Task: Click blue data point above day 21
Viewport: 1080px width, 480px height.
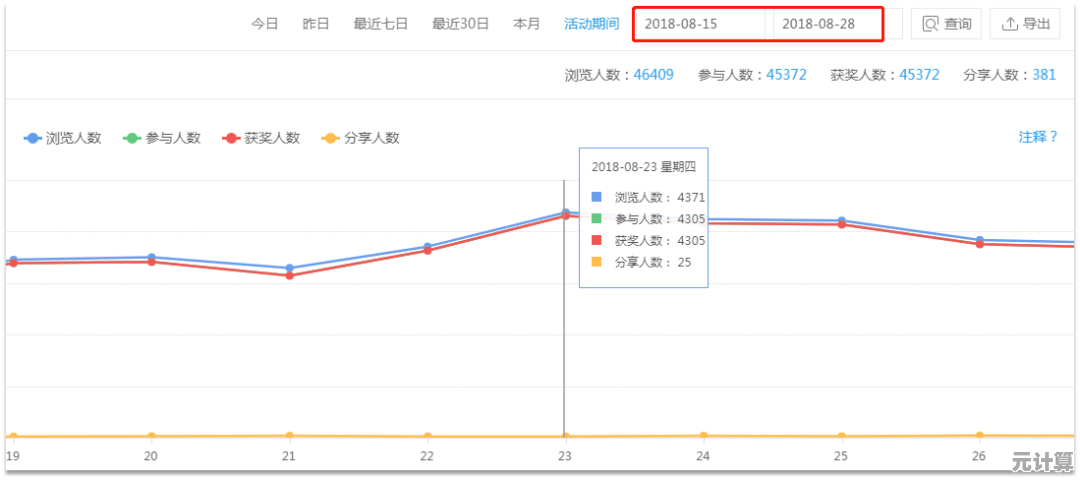Action: [x=290, y=268]
